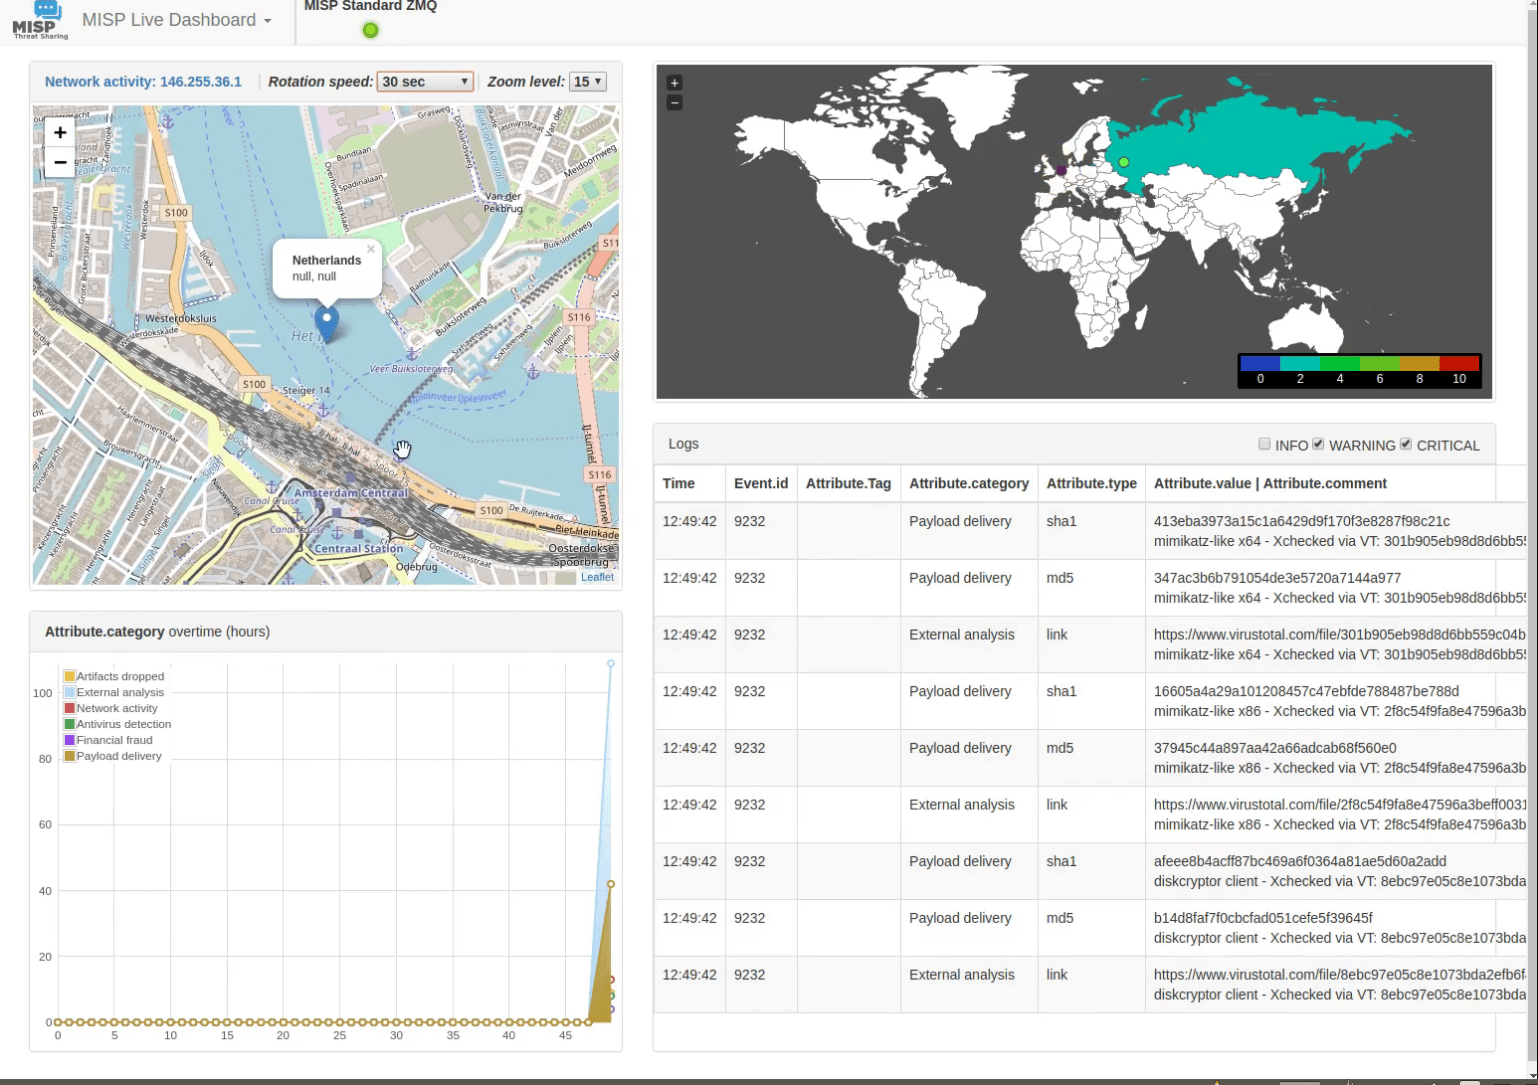Click the Attribute.category overtime chart title
This screenshot has height=1085, width=1538.
pos(156,631)
